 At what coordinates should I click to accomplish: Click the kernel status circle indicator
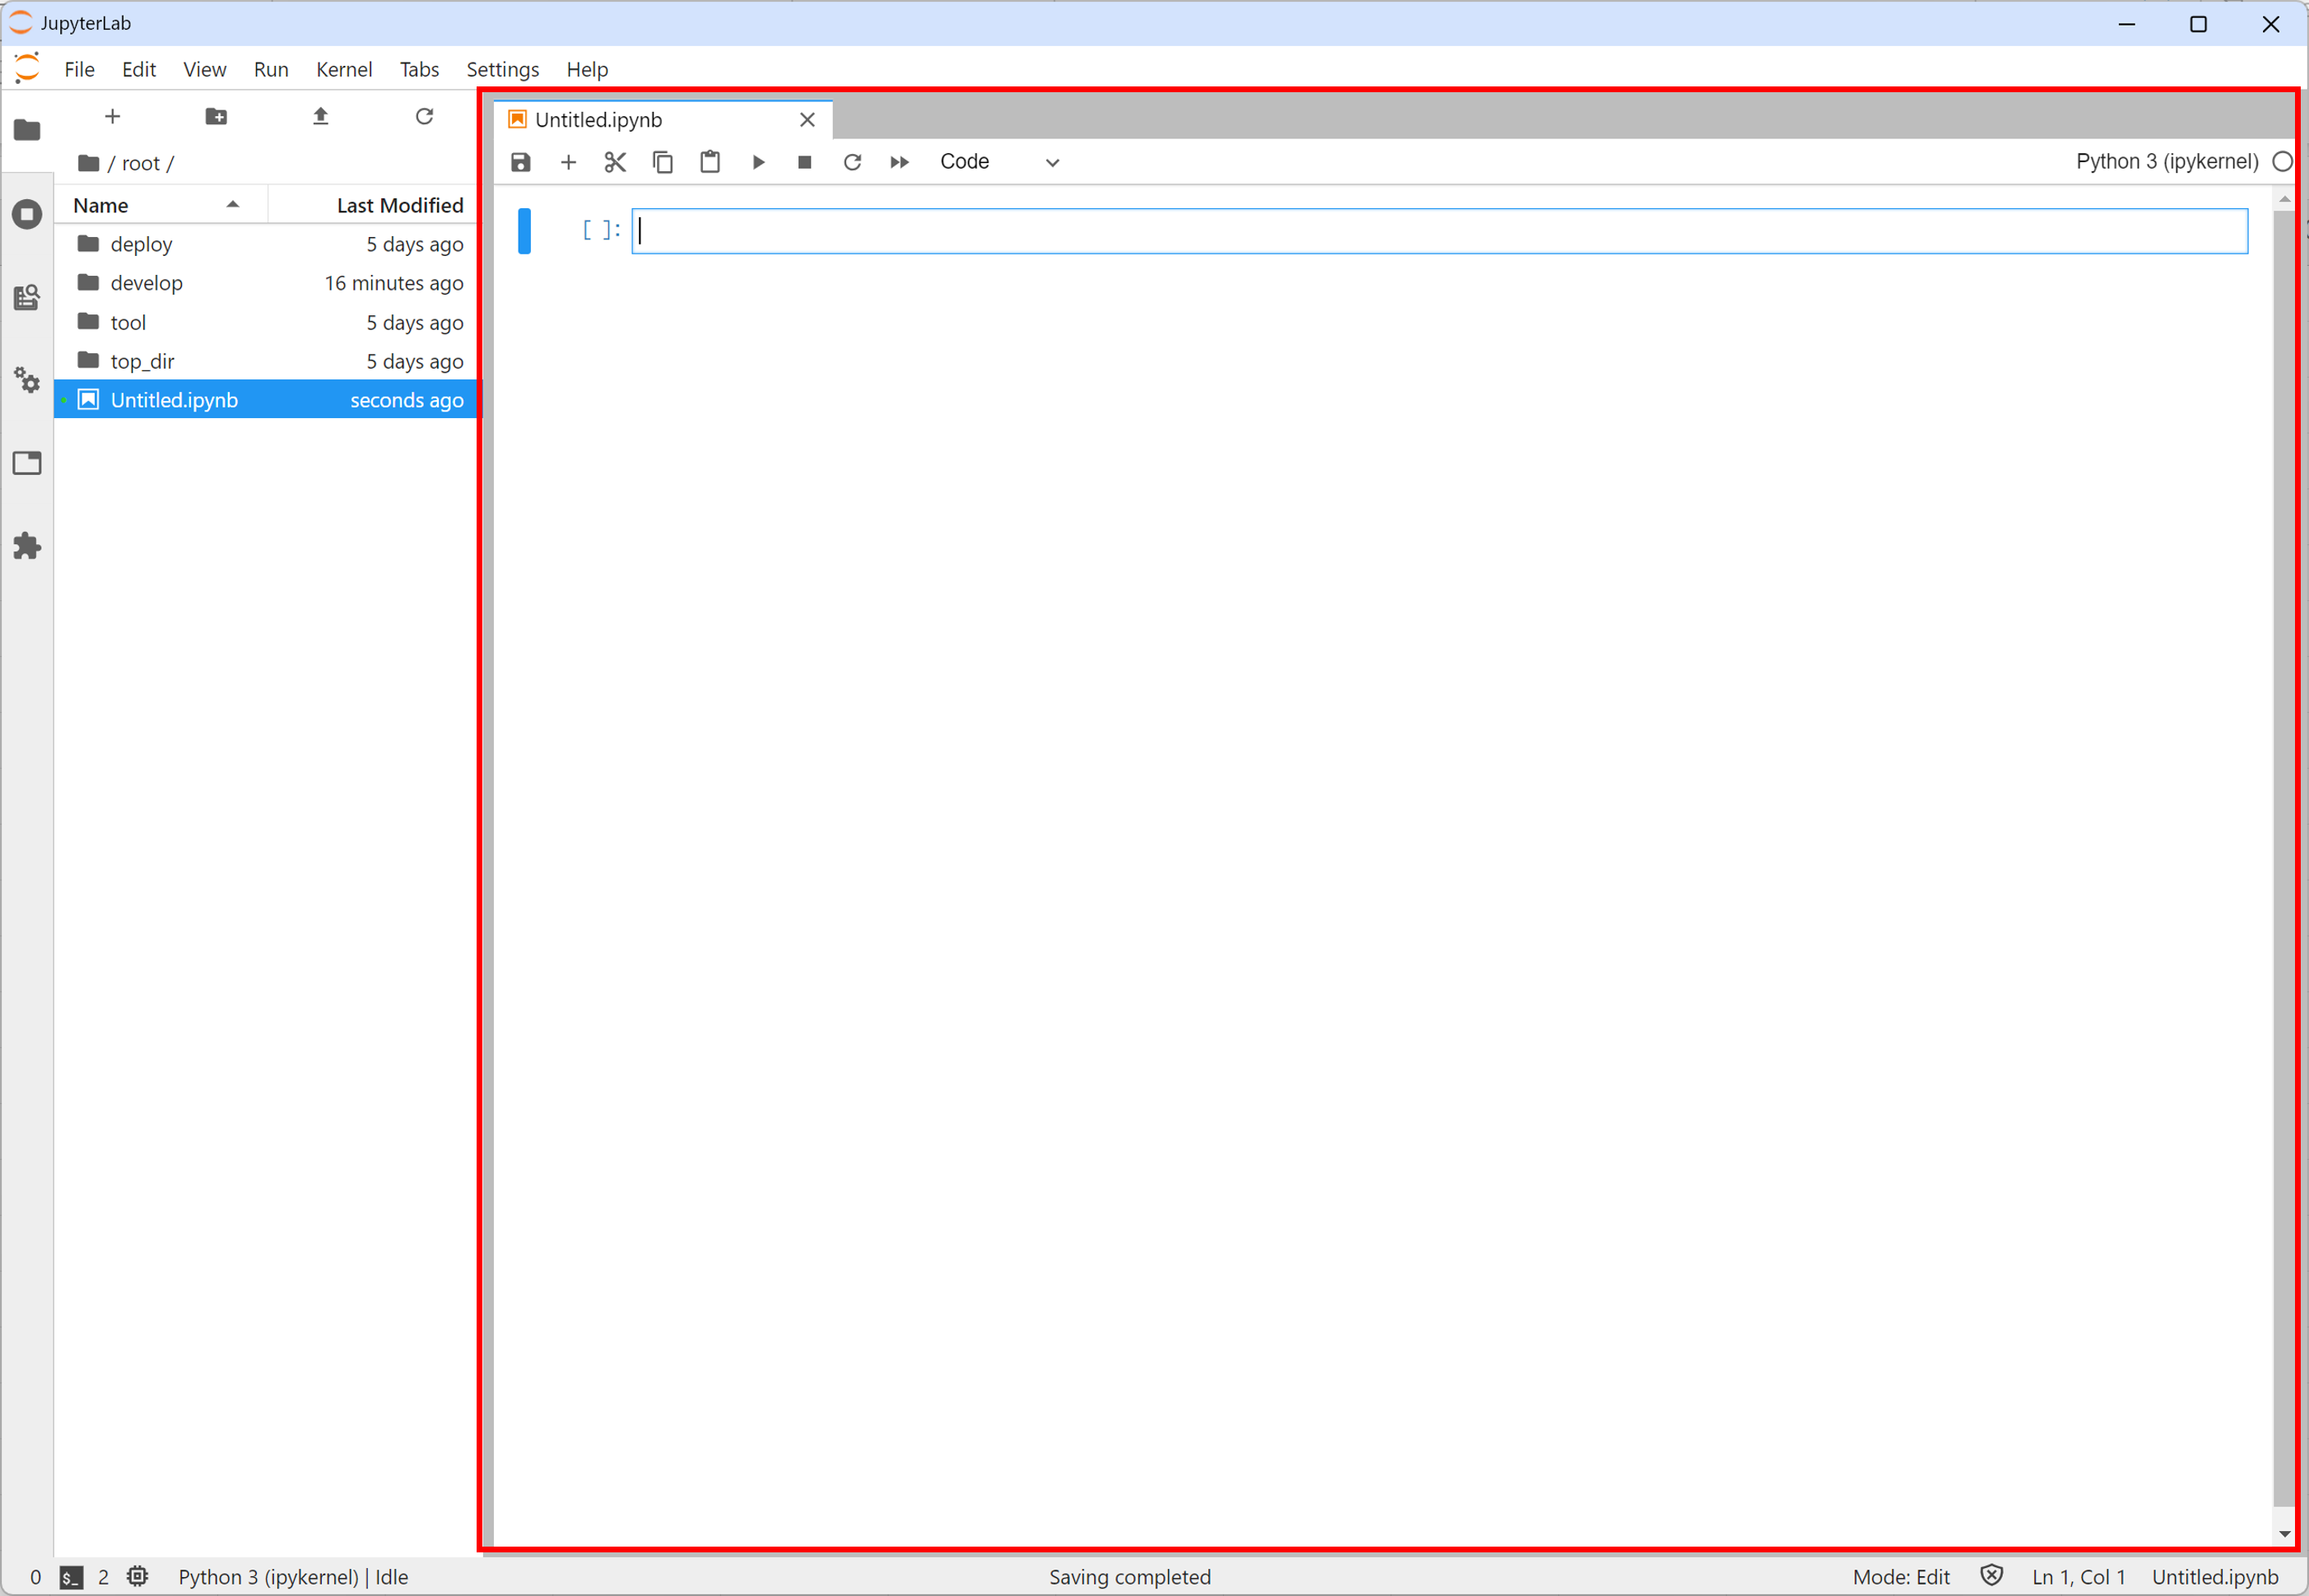[2281, 162]
